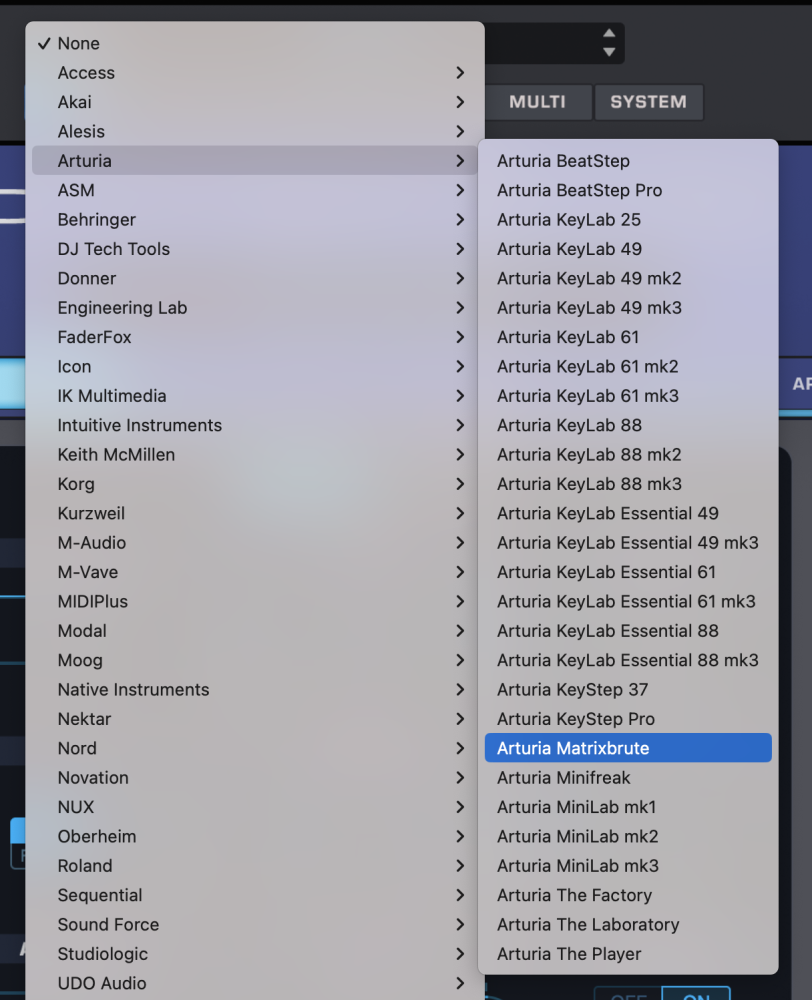Toggle the ON switch at bottom right
The height and width of the screenshot is (1000, 812).
pyautogui.click(x=696, y=994)
